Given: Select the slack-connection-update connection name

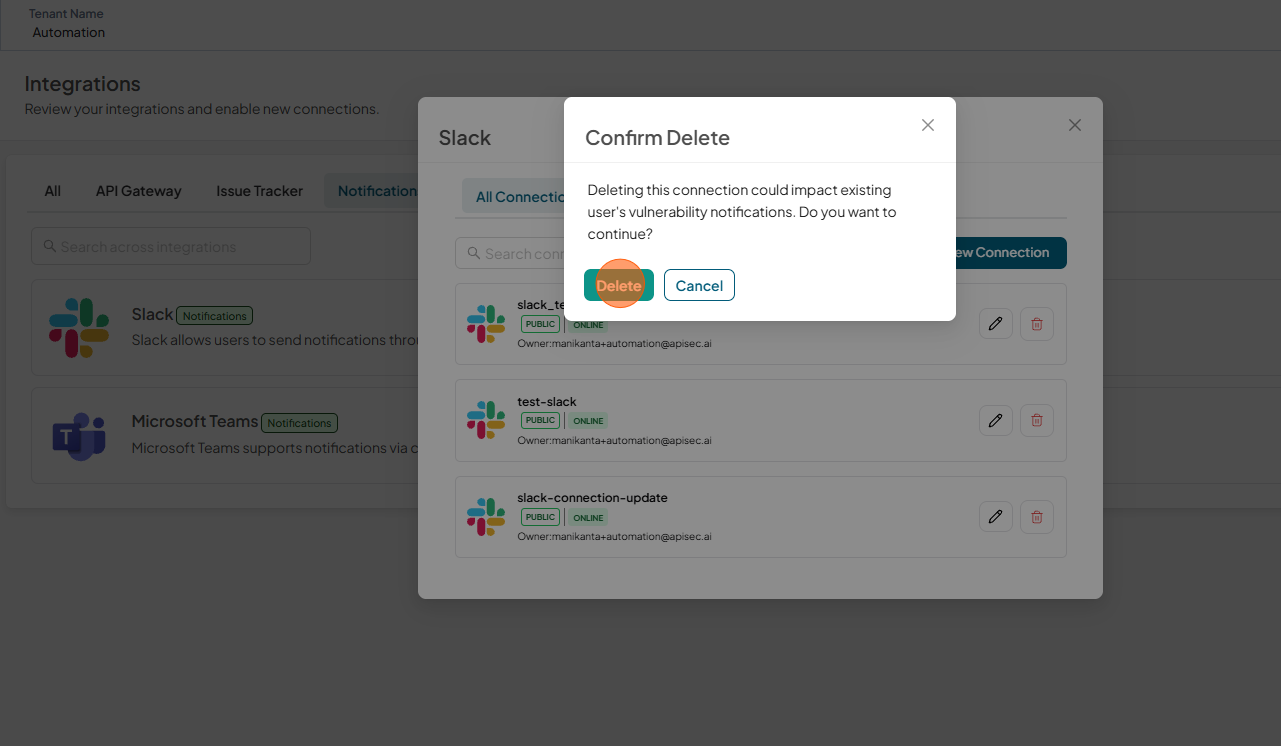Looking at the screenshot, I should [592, 497].
